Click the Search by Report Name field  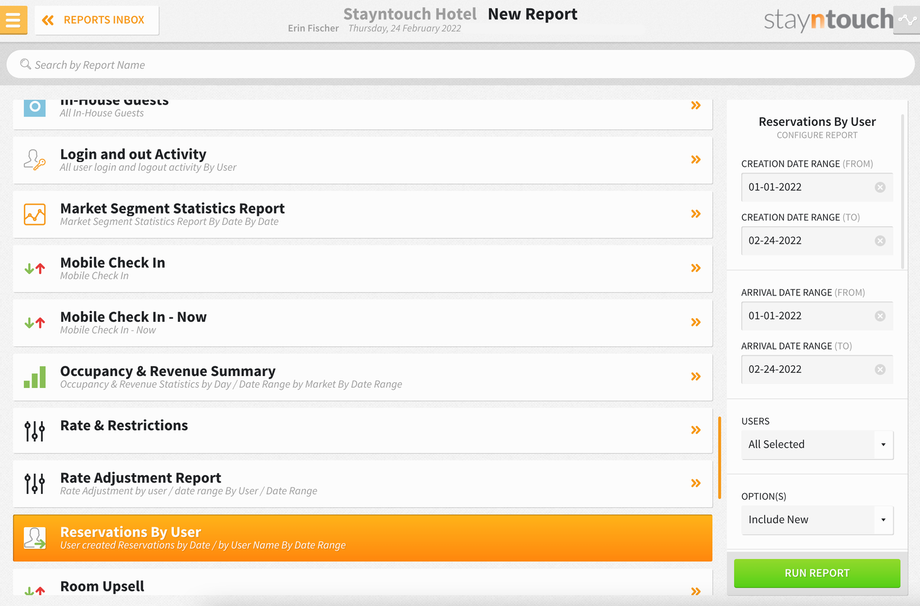coord(461,65)
